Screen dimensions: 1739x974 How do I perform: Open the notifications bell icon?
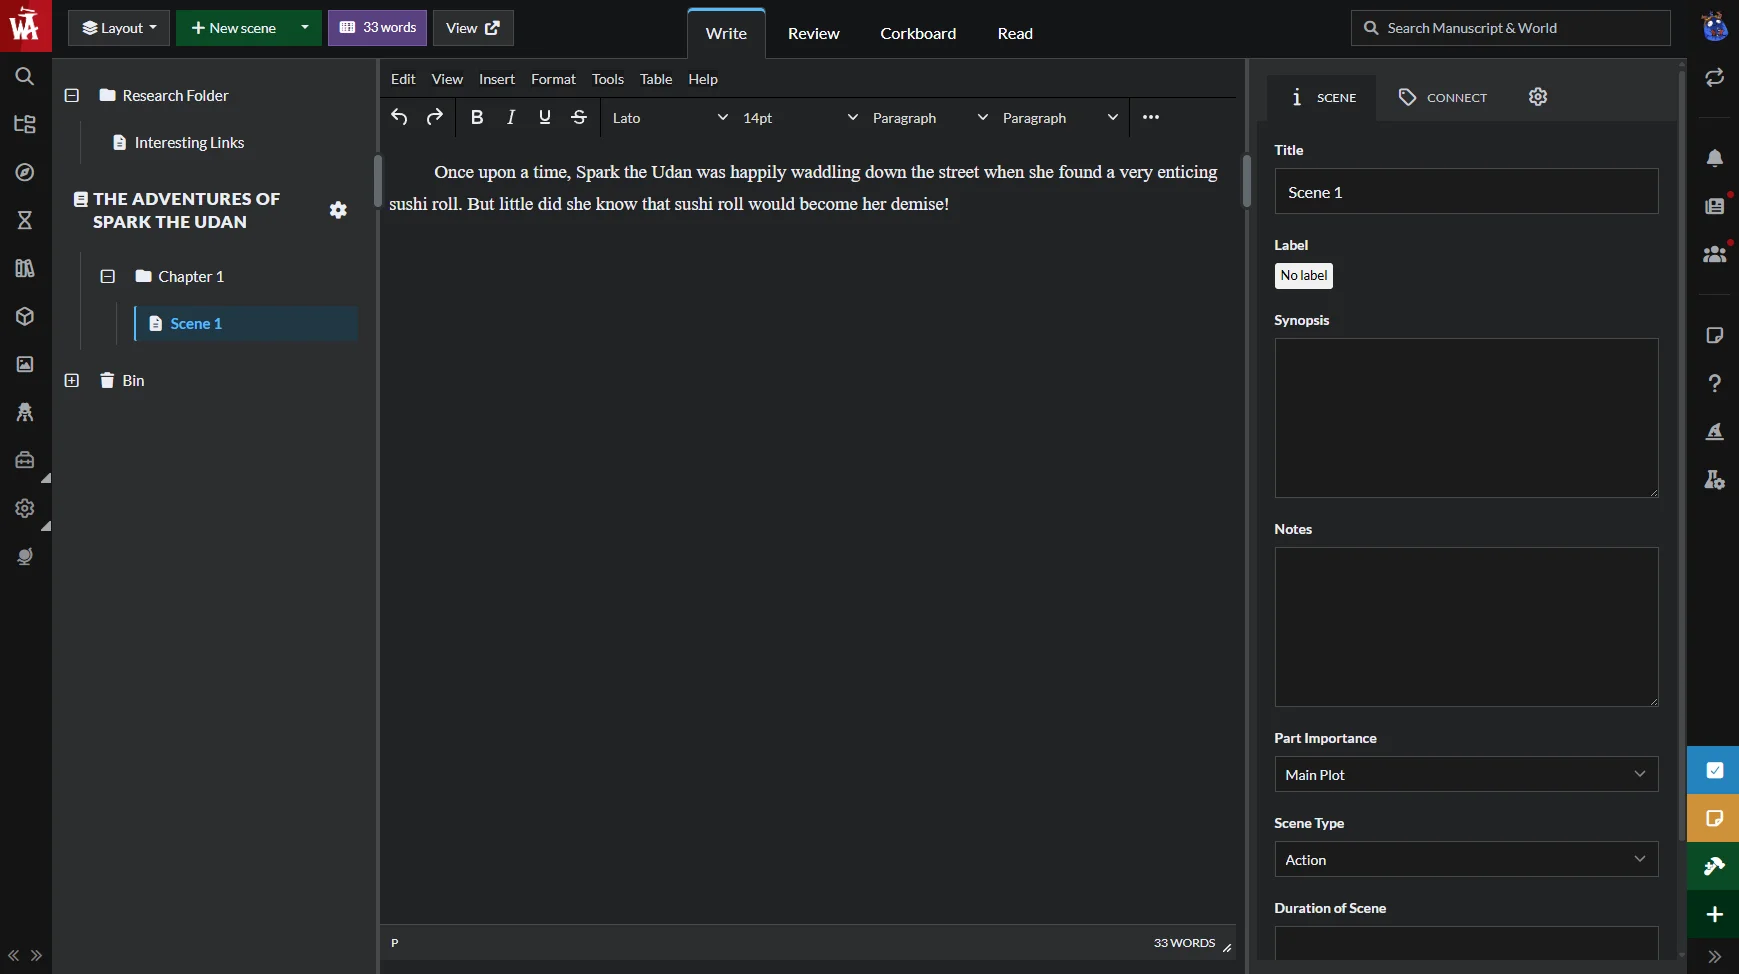1714,158
